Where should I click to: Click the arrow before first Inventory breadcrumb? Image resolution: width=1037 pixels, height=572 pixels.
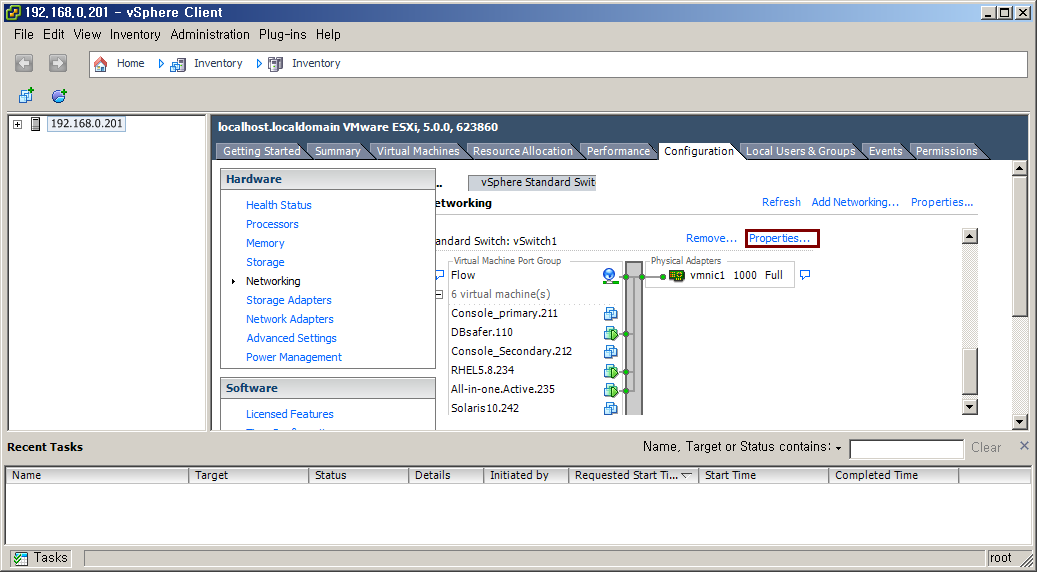[161, 63]
